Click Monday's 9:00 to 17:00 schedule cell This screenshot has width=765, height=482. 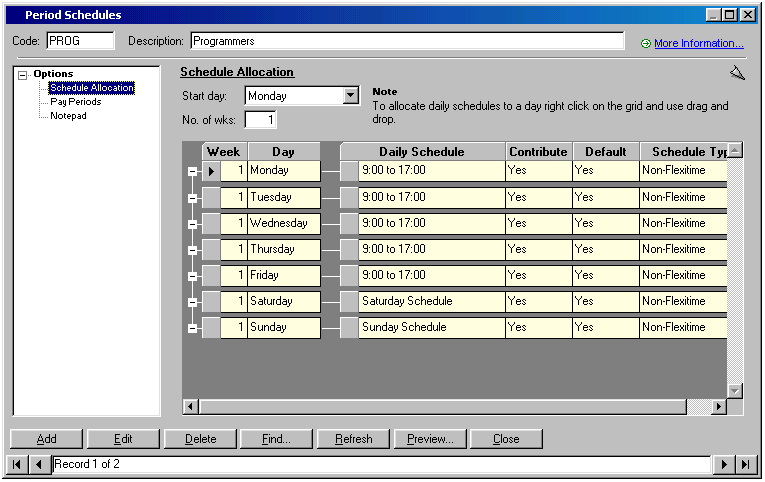(432, 171)
